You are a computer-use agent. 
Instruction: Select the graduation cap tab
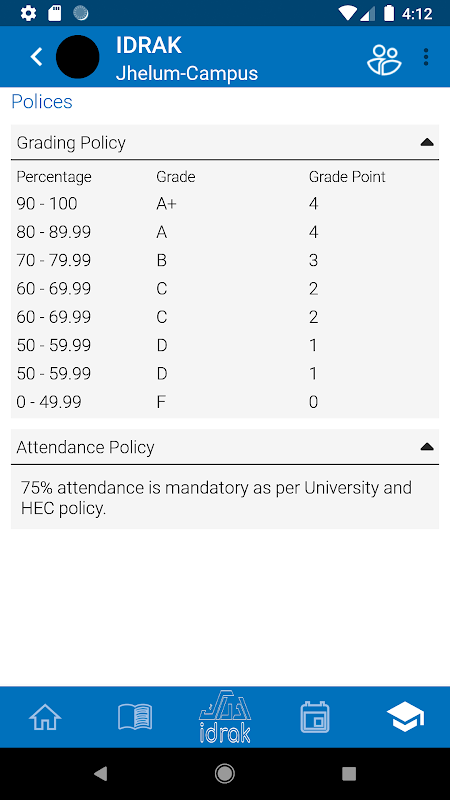click(405, 716)
